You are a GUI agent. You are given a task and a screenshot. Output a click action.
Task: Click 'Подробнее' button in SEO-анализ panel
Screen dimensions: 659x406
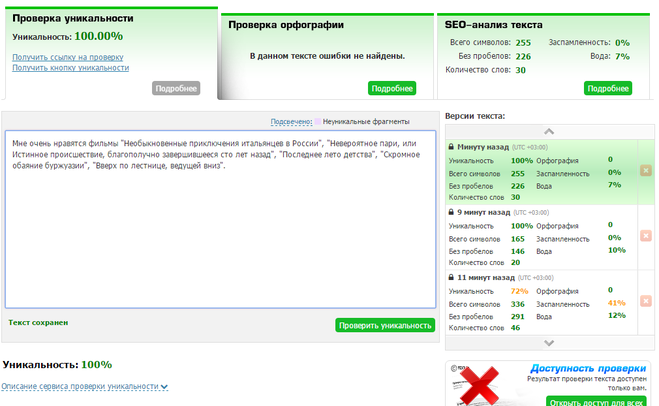pyautogui.click(x=608, y=88)
